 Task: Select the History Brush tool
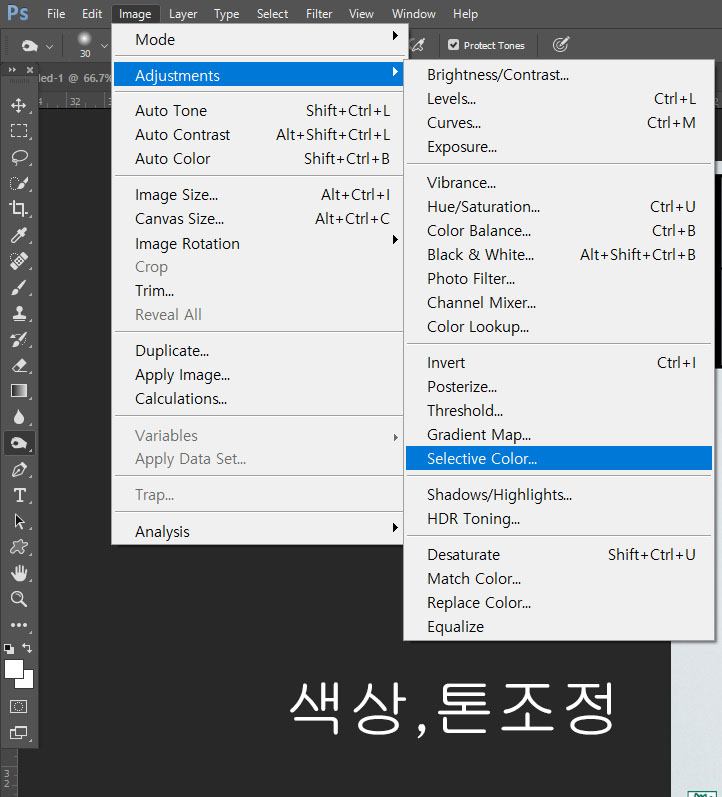[x=19, y=339]
